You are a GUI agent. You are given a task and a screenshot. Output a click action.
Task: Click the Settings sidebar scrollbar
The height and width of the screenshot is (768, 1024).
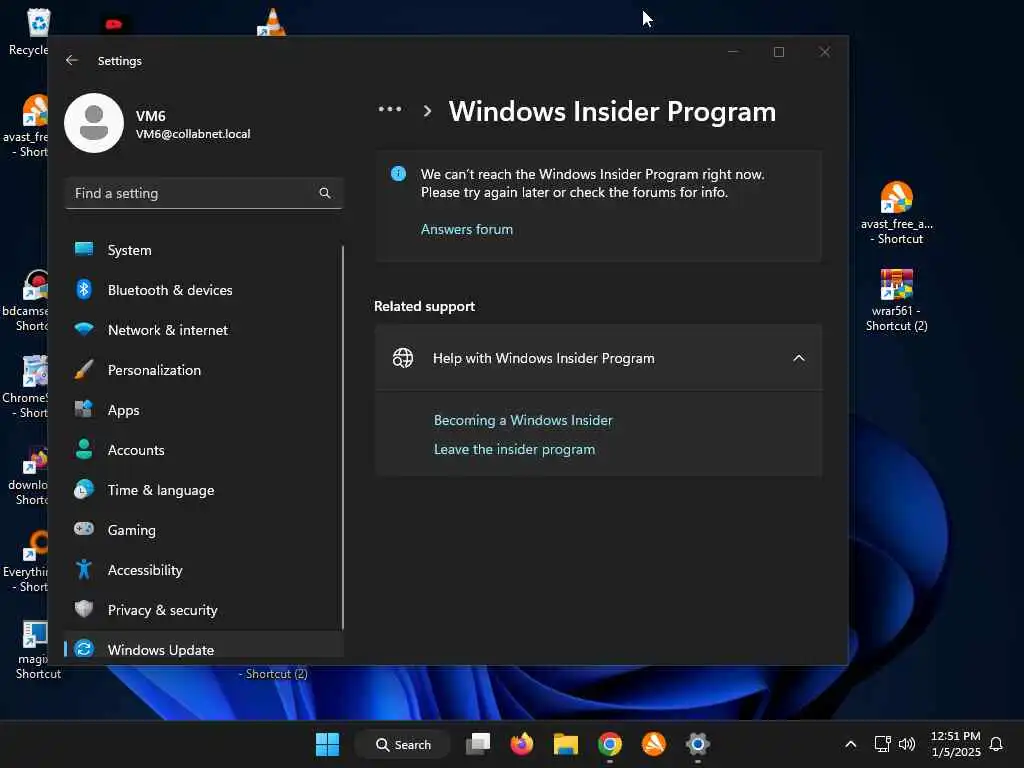click(343, 438)
